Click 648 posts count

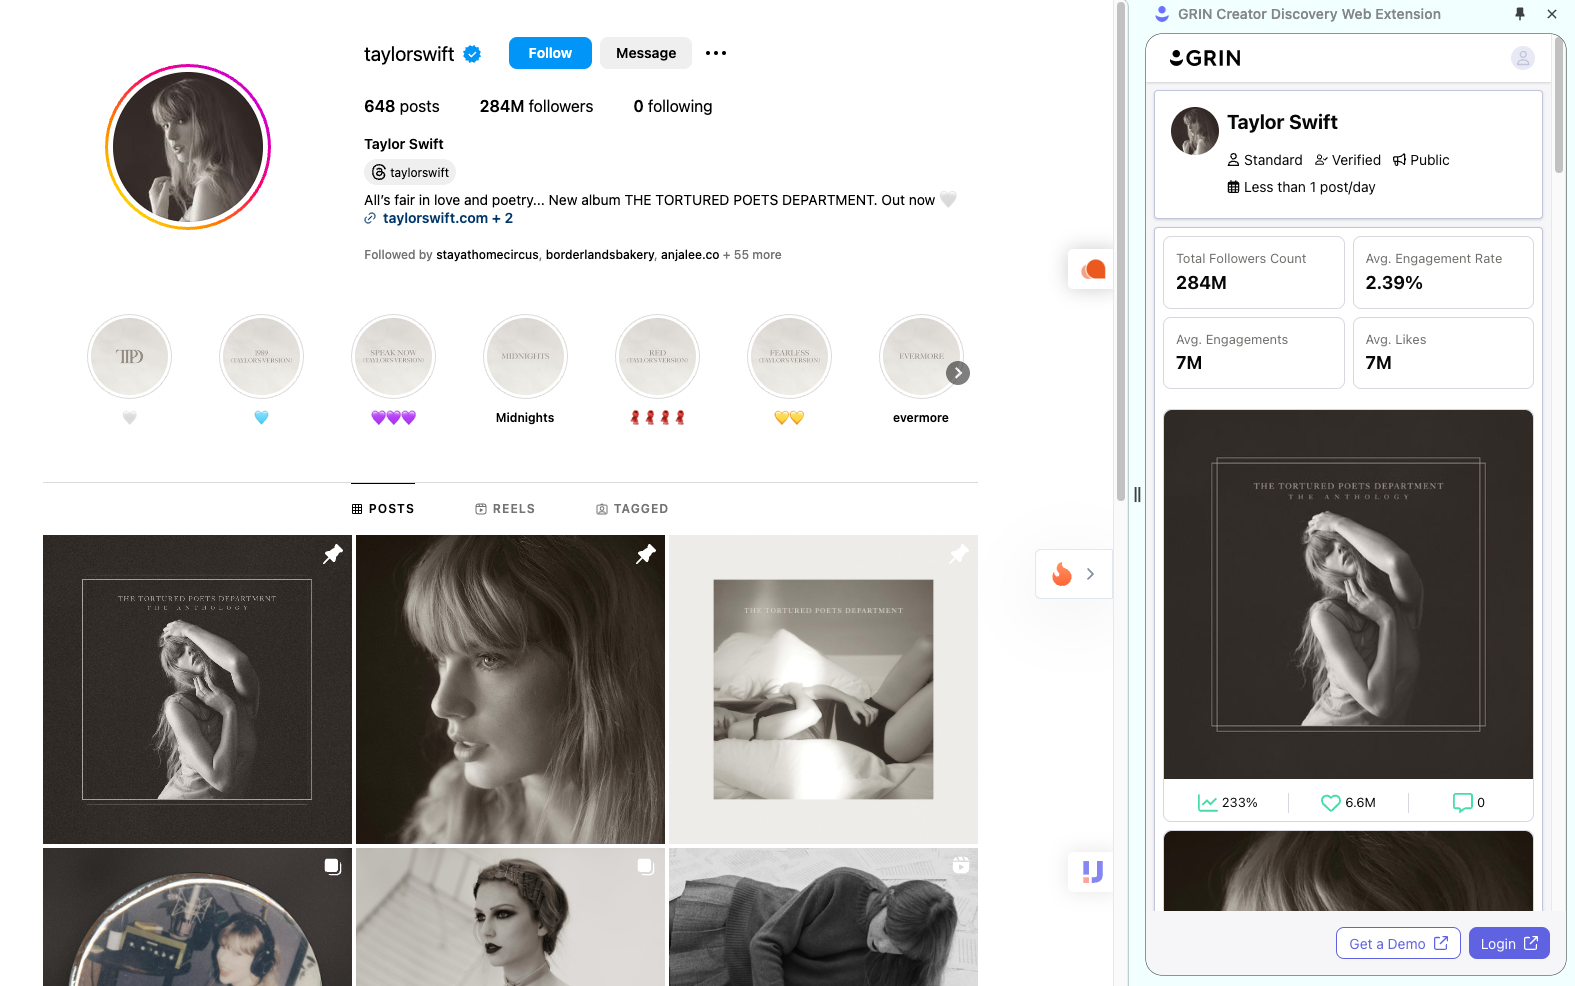point(402,106)
